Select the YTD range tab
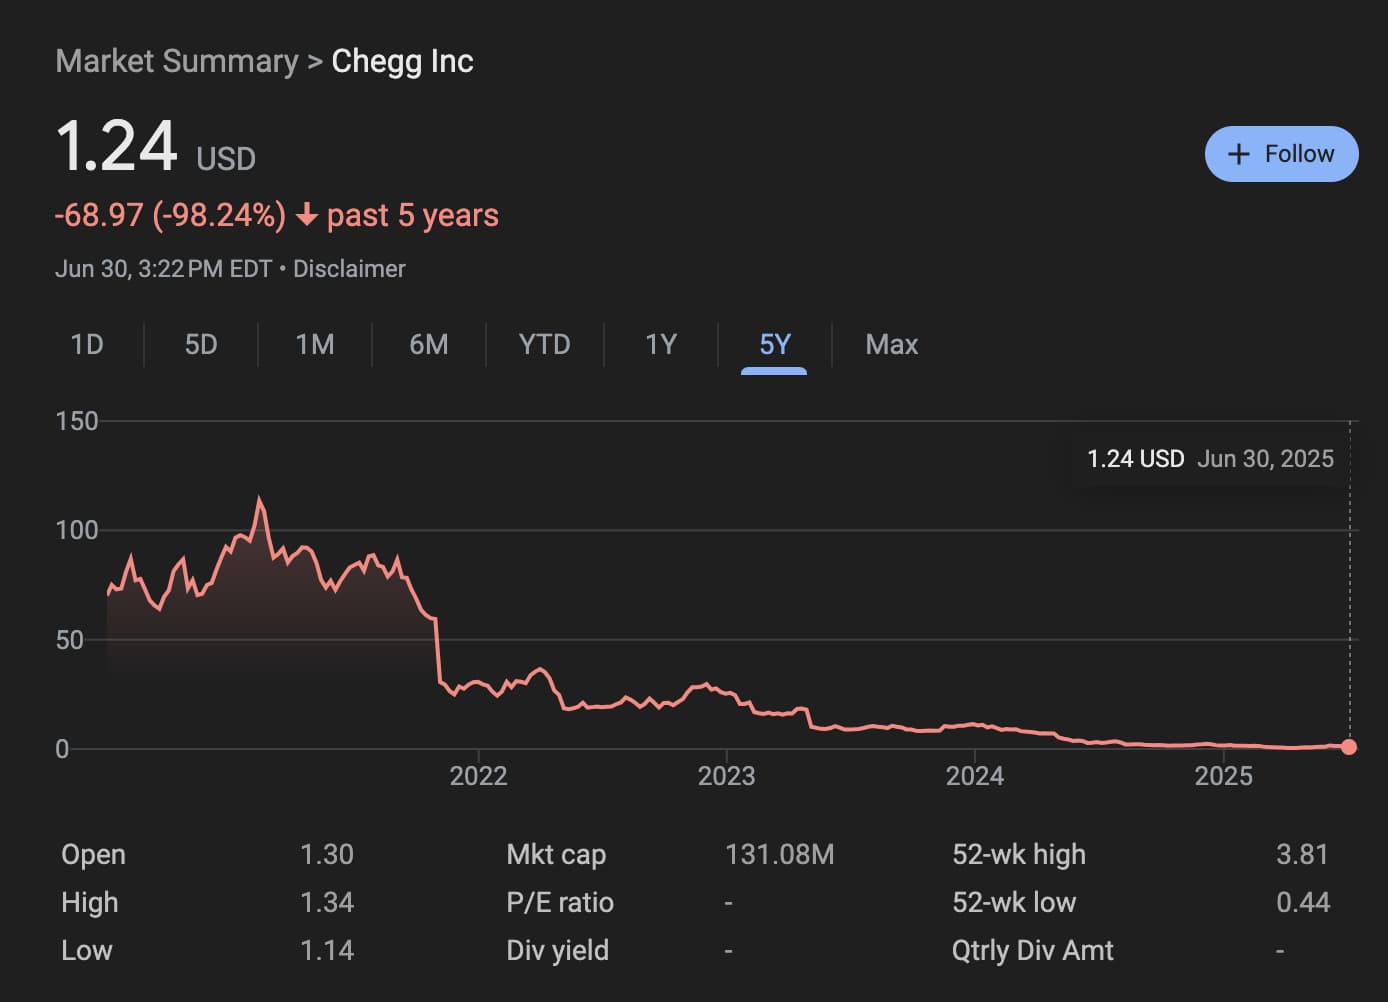 tap(544, 345)
